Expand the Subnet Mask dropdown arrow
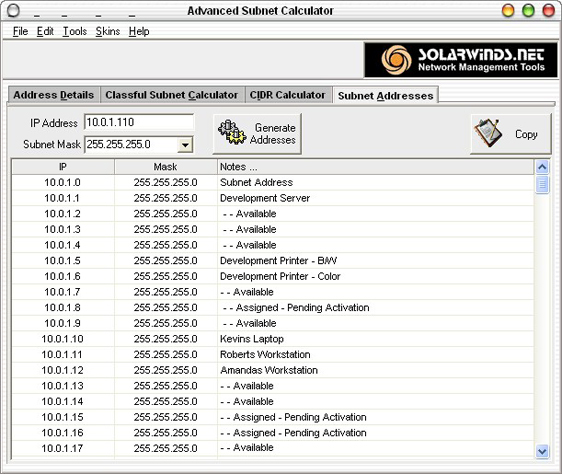Viewport: 562px width, 474px height. [185, 145]
